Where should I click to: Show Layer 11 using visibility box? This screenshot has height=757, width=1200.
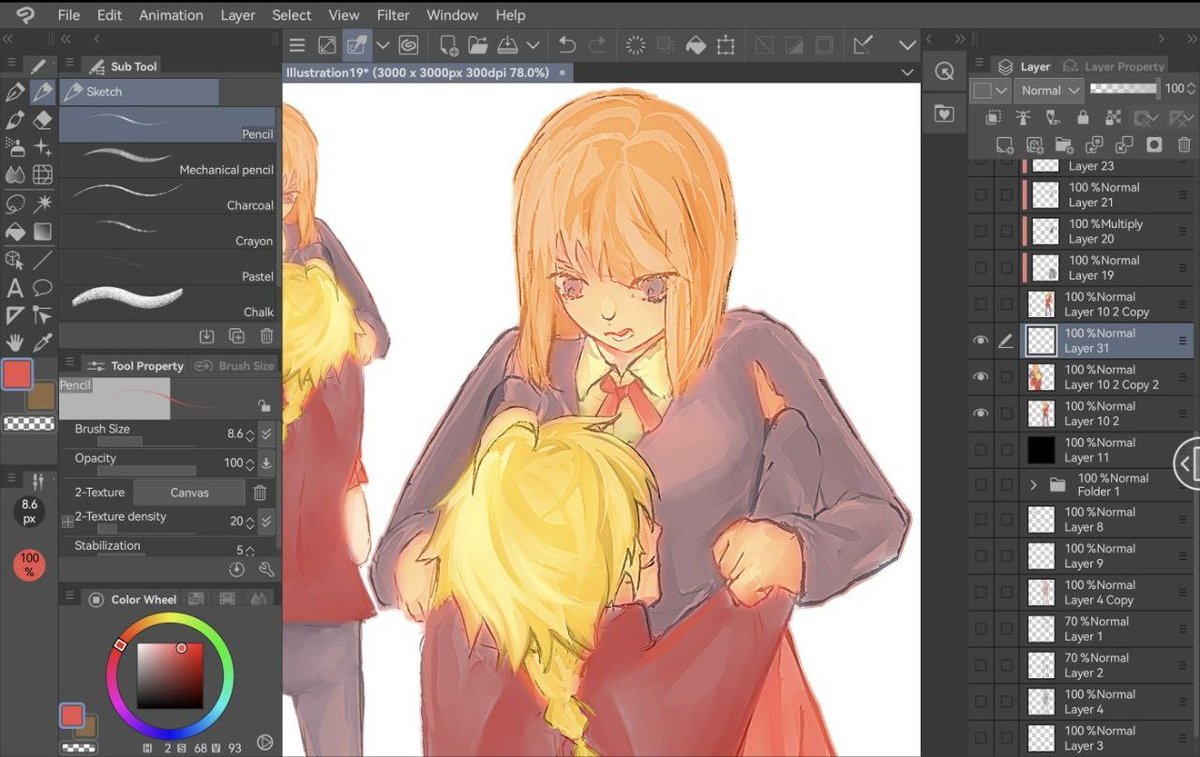981,449
